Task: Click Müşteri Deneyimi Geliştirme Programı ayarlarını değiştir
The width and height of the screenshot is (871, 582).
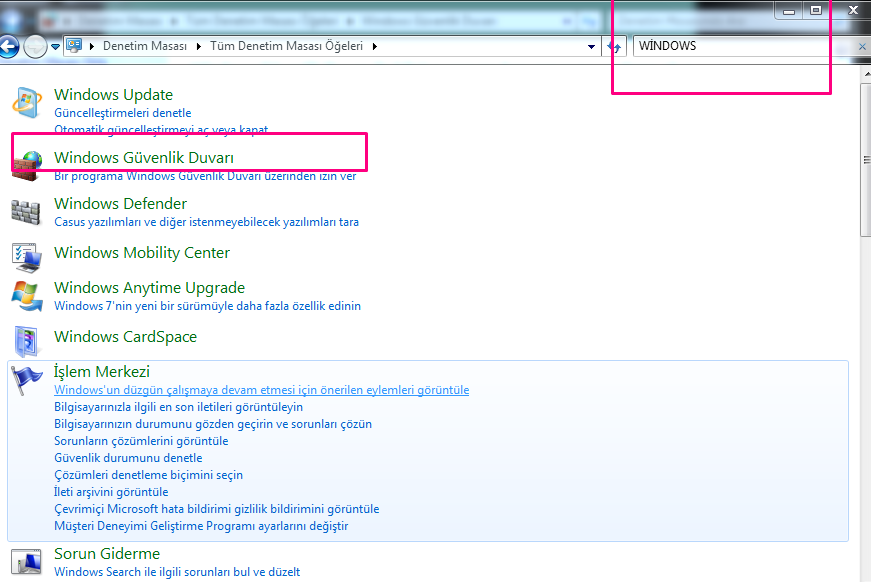Action: tap(201, 526)
